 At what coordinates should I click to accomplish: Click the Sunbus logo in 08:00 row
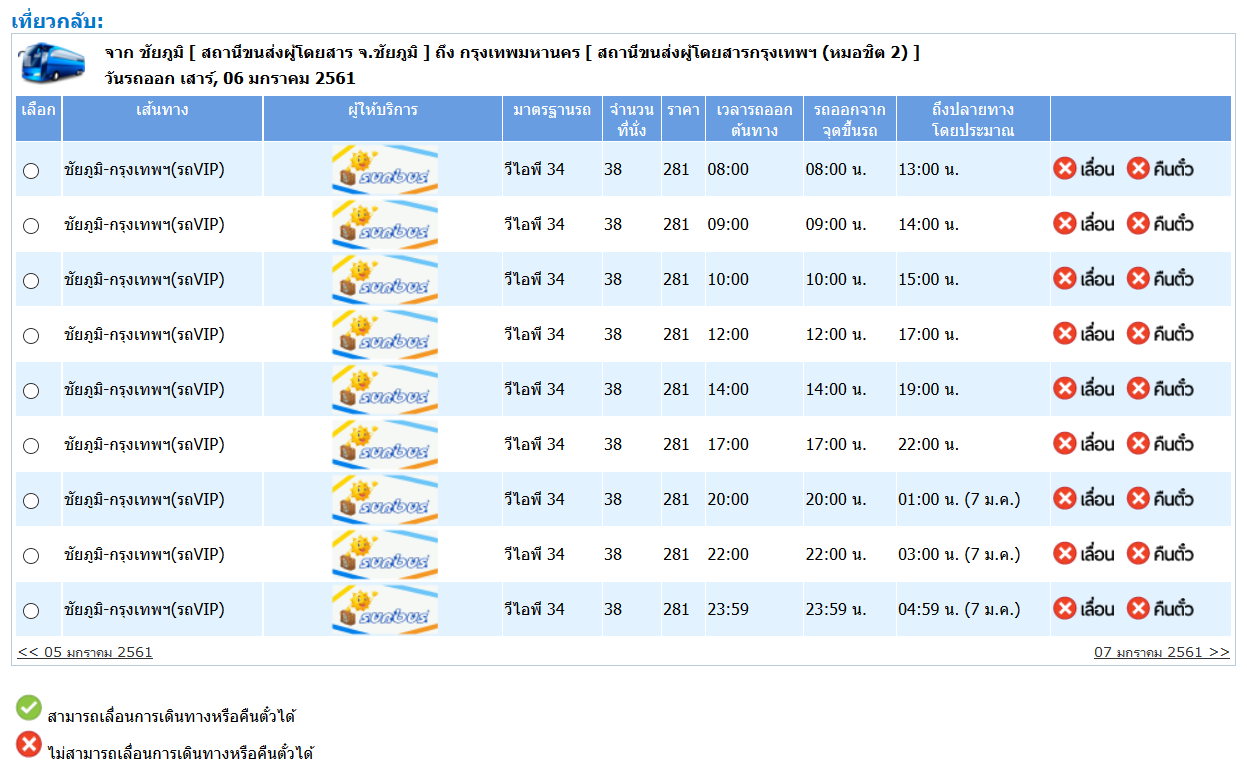tap(385, 169)
